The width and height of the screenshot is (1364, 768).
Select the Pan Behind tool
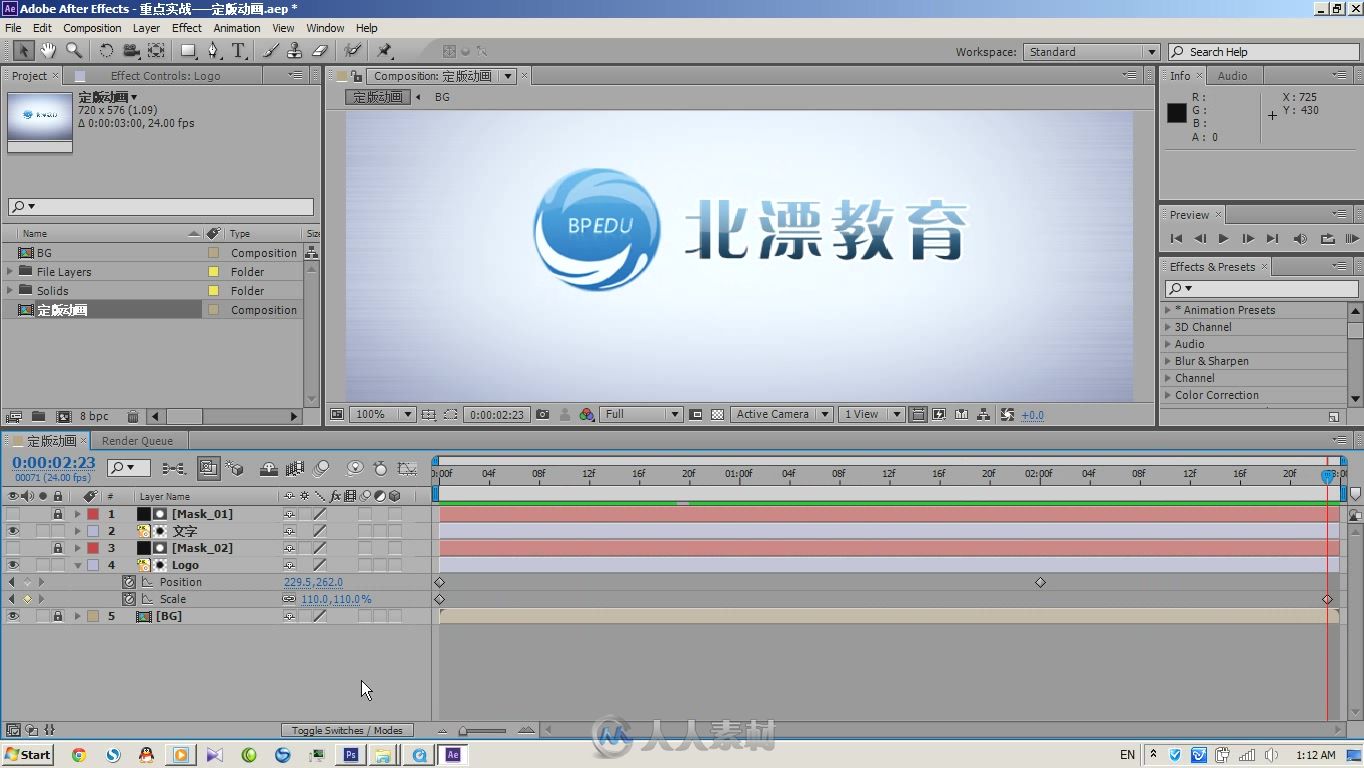156,51
